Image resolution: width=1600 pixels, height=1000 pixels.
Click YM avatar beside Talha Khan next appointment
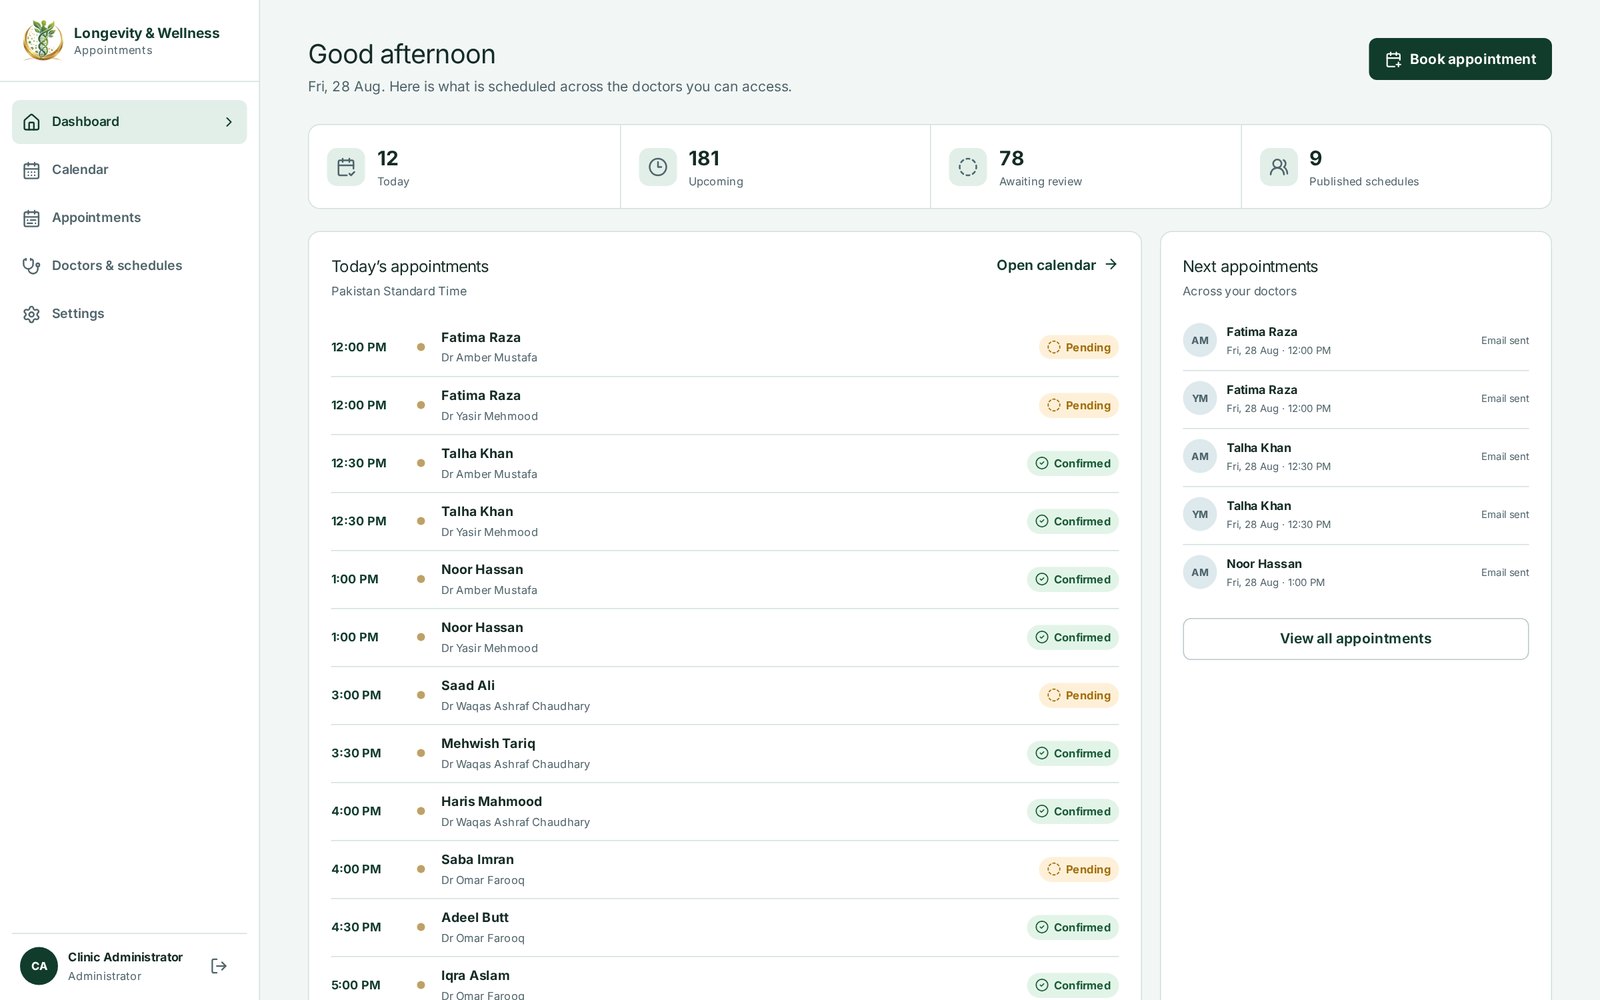pos(1200,515)
